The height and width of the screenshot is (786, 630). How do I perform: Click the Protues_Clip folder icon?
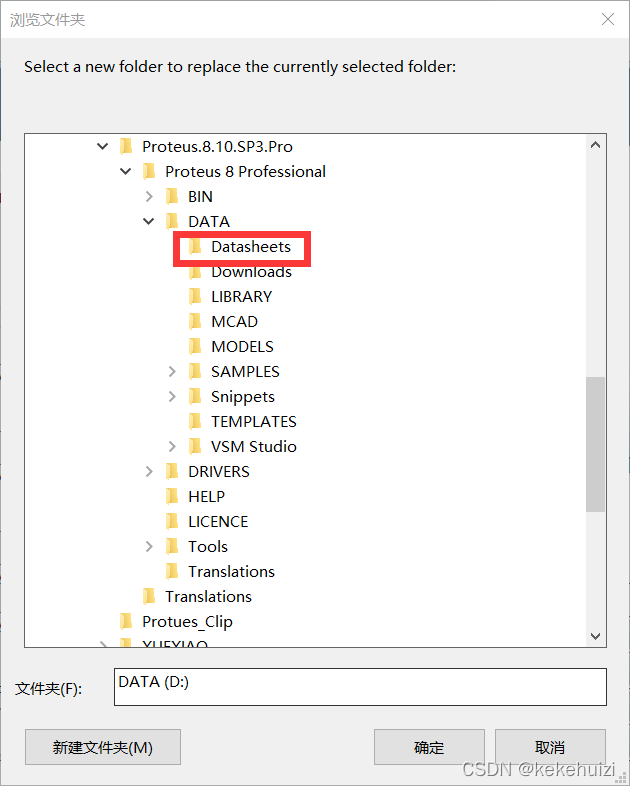point(126,622)
